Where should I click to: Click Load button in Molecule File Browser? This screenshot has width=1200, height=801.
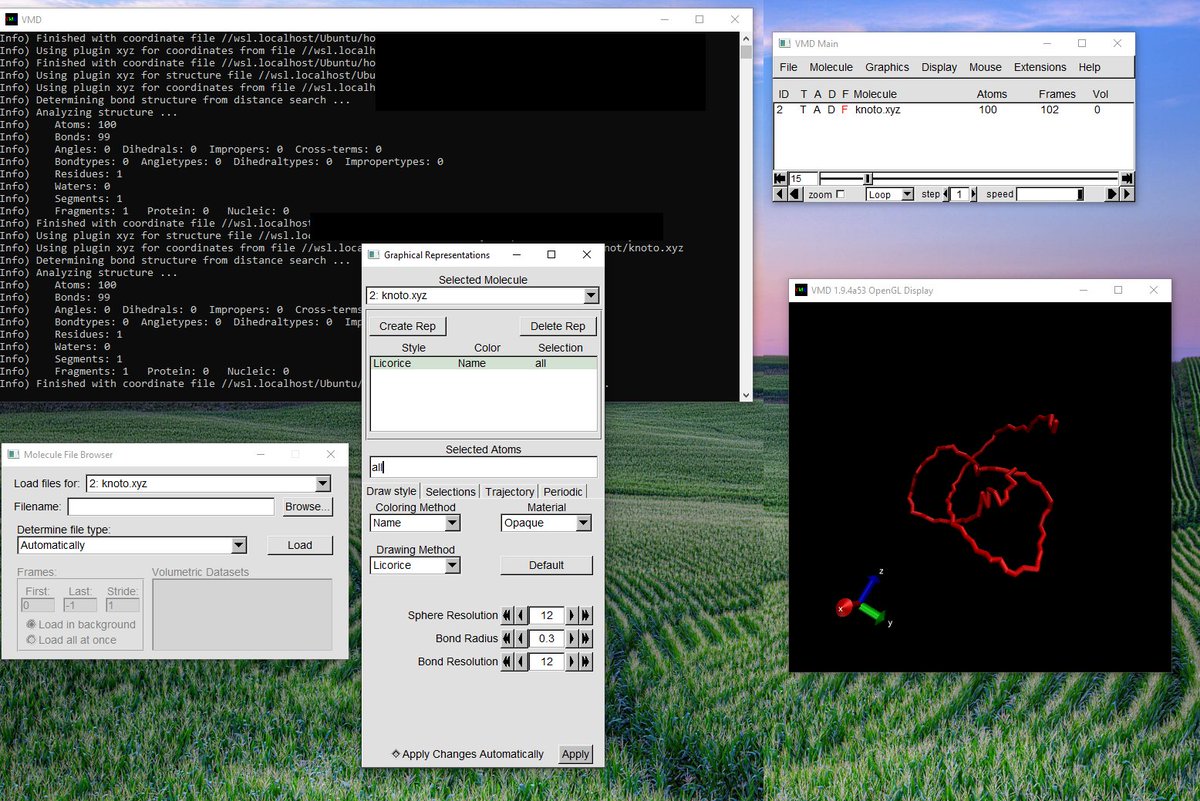(300, 545)
